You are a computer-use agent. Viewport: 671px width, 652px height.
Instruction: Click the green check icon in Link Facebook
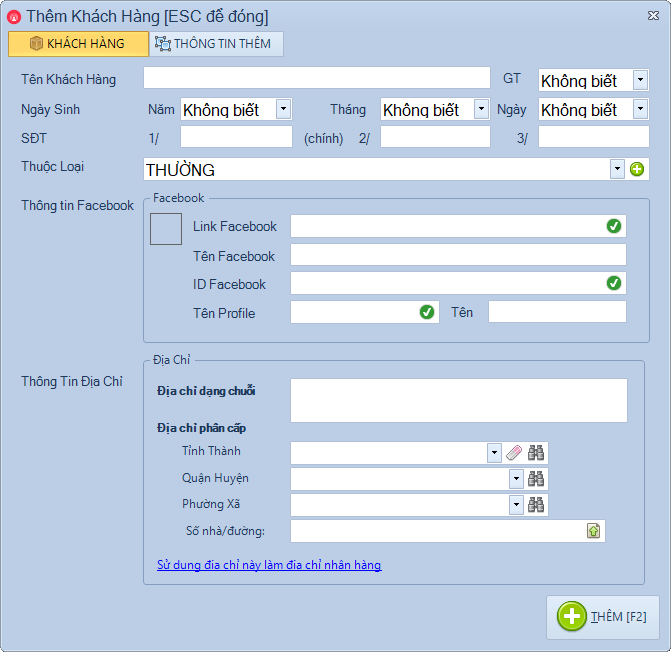614,226
